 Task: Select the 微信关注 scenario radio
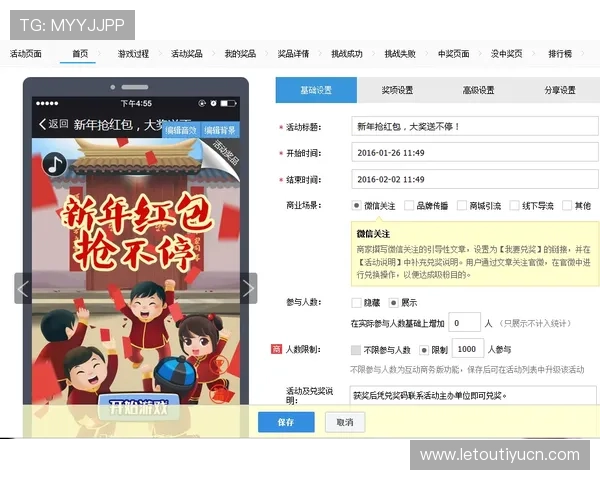pyautogui.click(x=356, y=206)
